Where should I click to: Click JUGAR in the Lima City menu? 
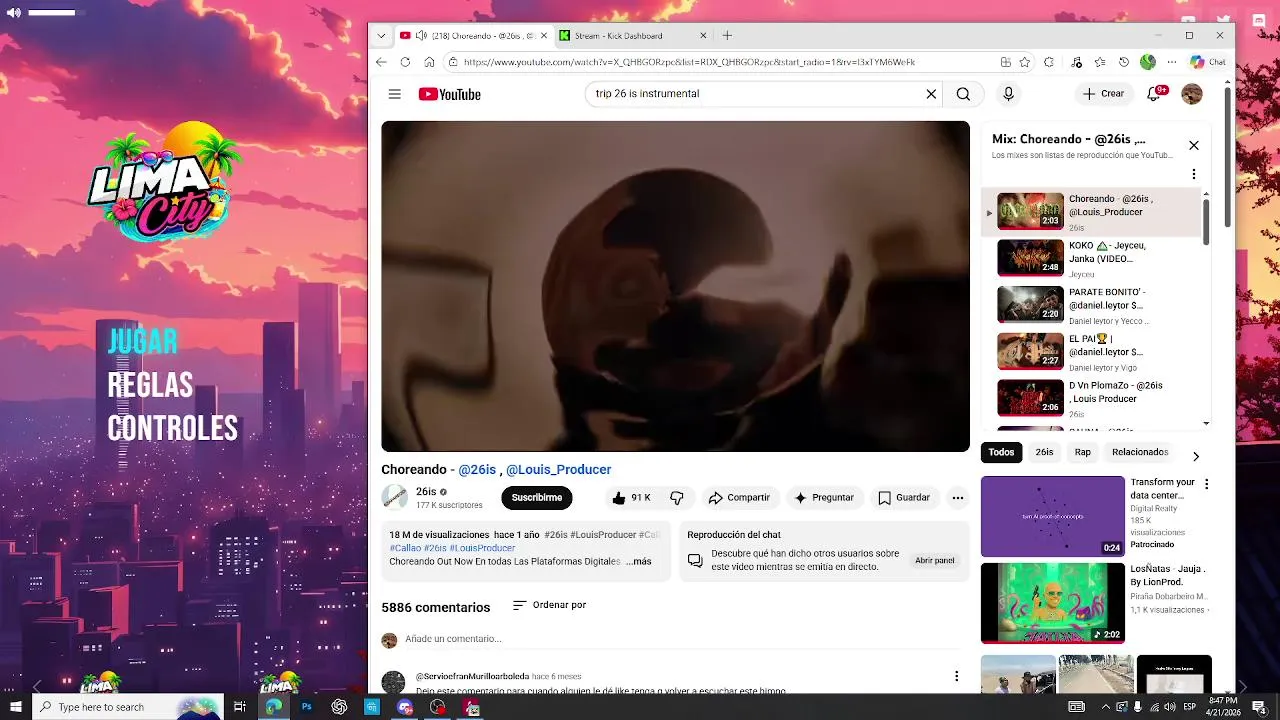click(142, 342)
